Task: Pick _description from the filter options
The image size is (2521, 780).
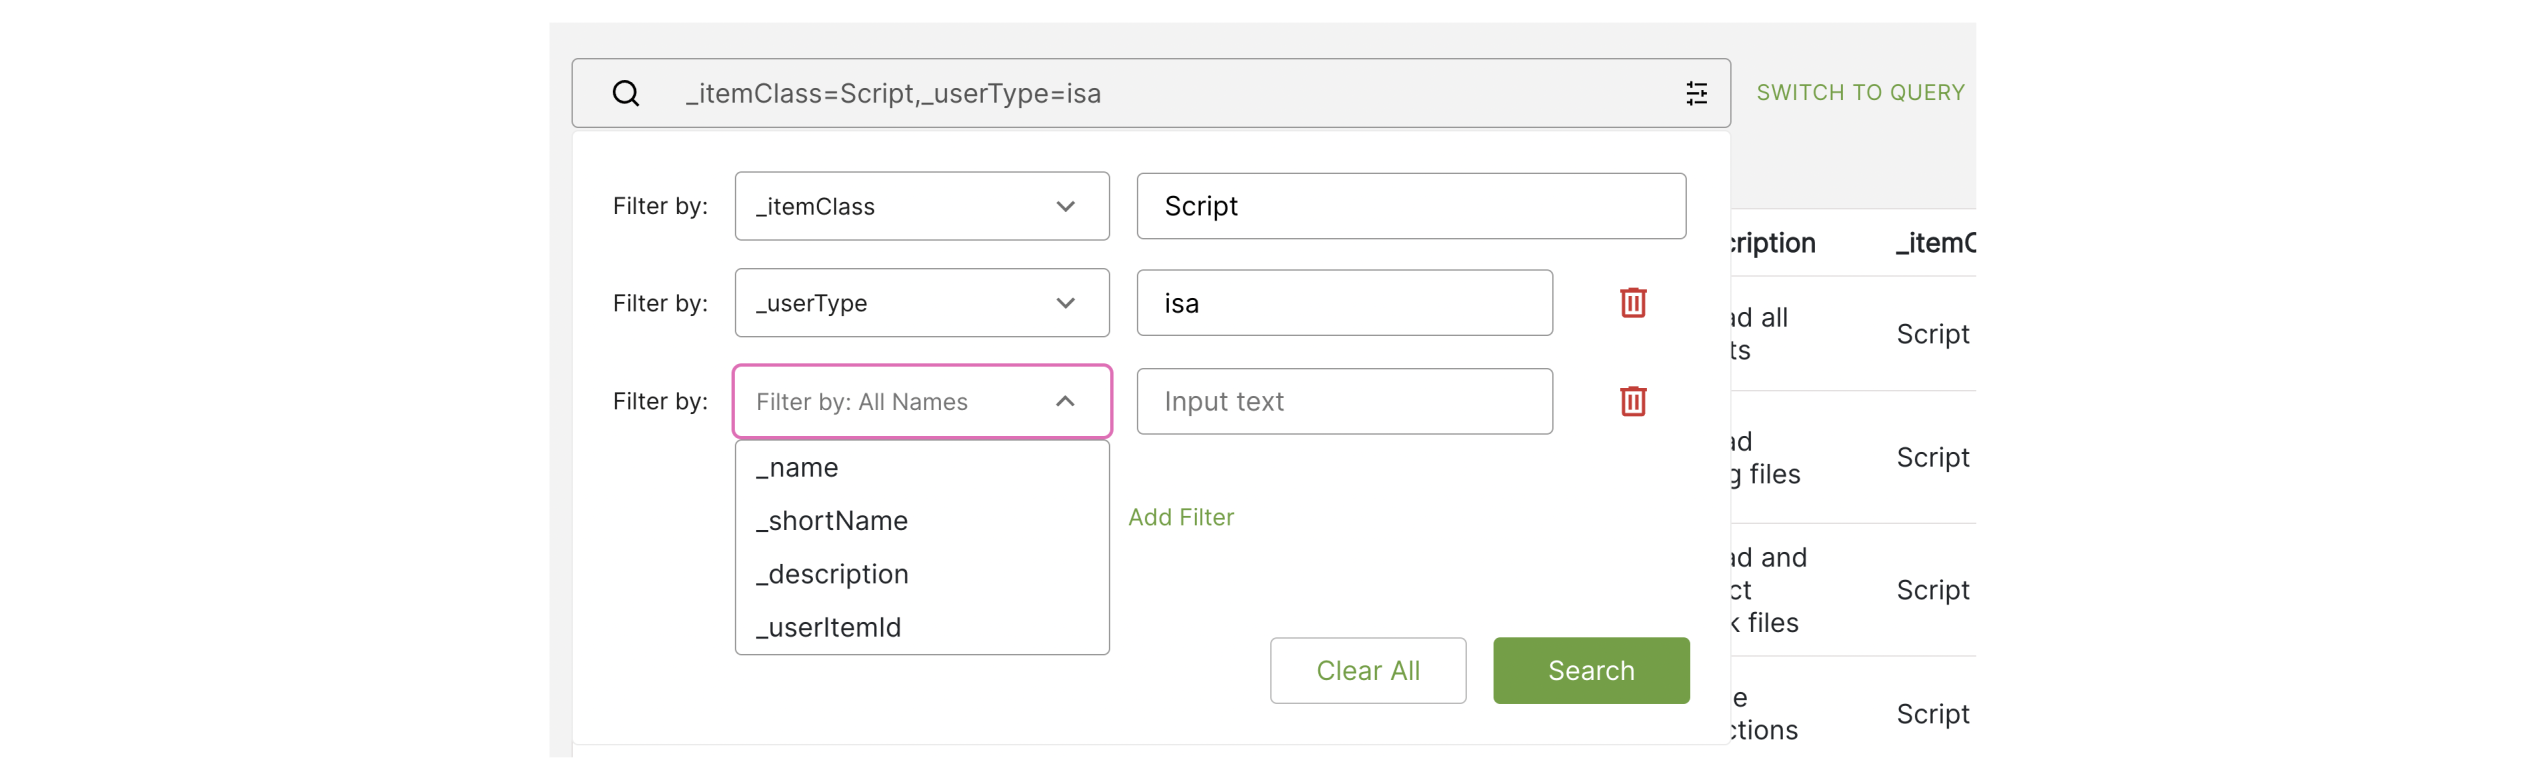Action: pyautogui.click(x=832, y=574)
